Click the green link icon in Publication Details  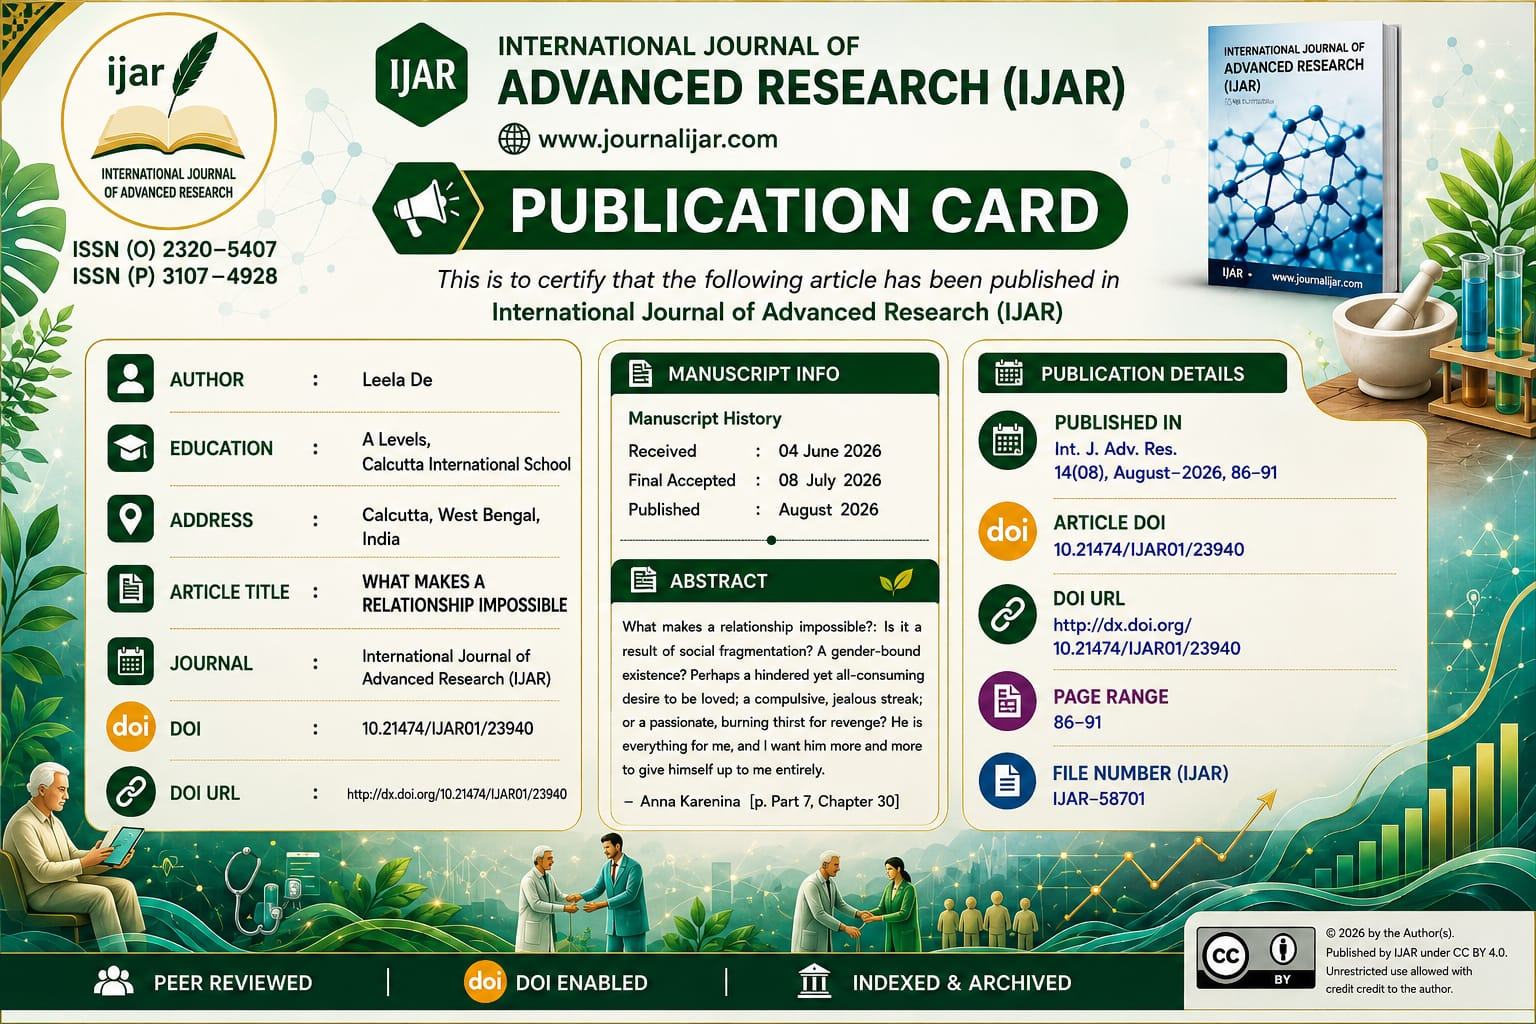point(1007,614)
